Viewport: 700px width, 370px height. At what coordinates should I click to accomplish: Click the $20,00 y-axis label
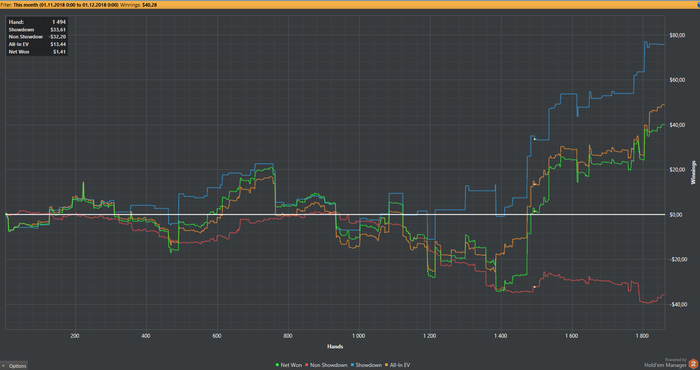point(677,170)
